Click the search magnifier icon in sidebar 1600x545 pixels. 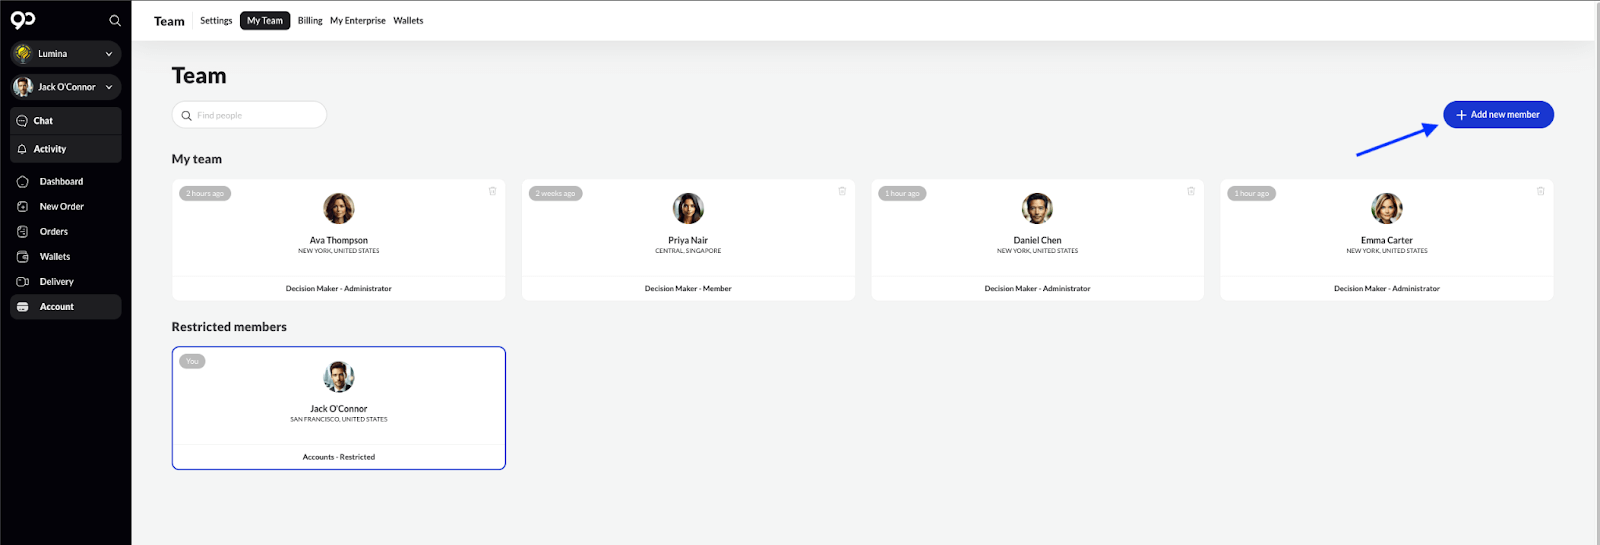click(115, 21)
